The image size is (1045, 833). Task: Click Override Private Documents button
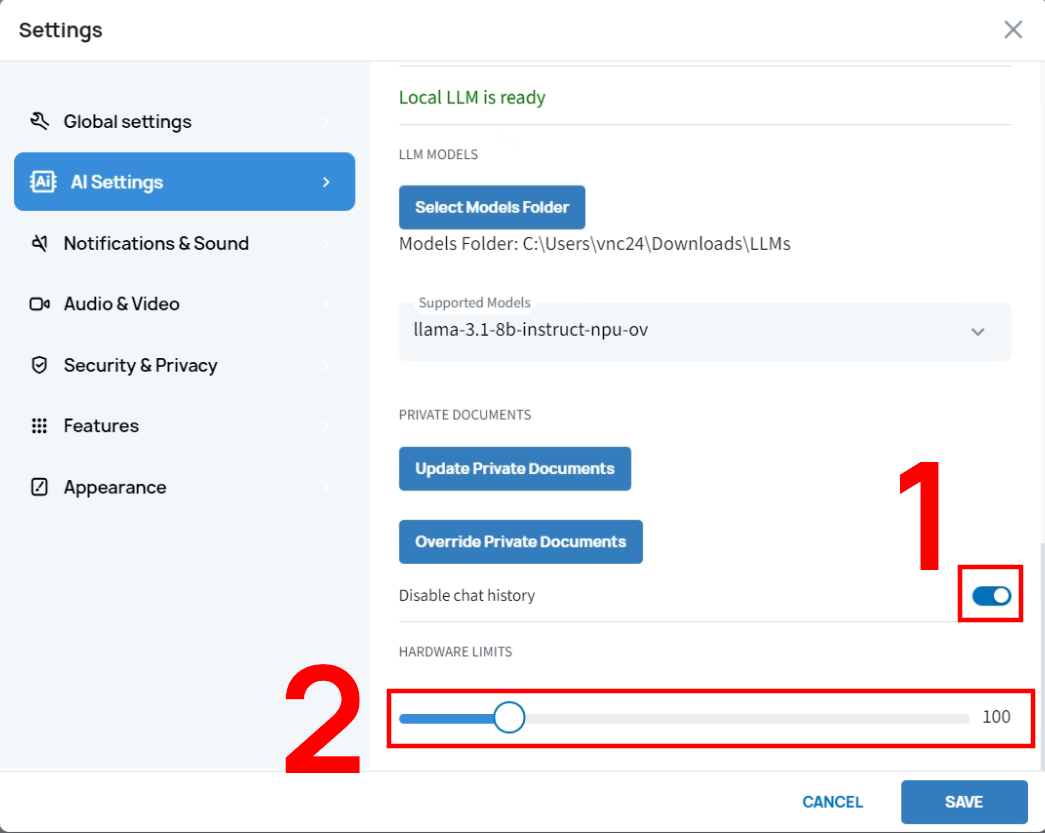pyautogui.click(x=521, y=542)
